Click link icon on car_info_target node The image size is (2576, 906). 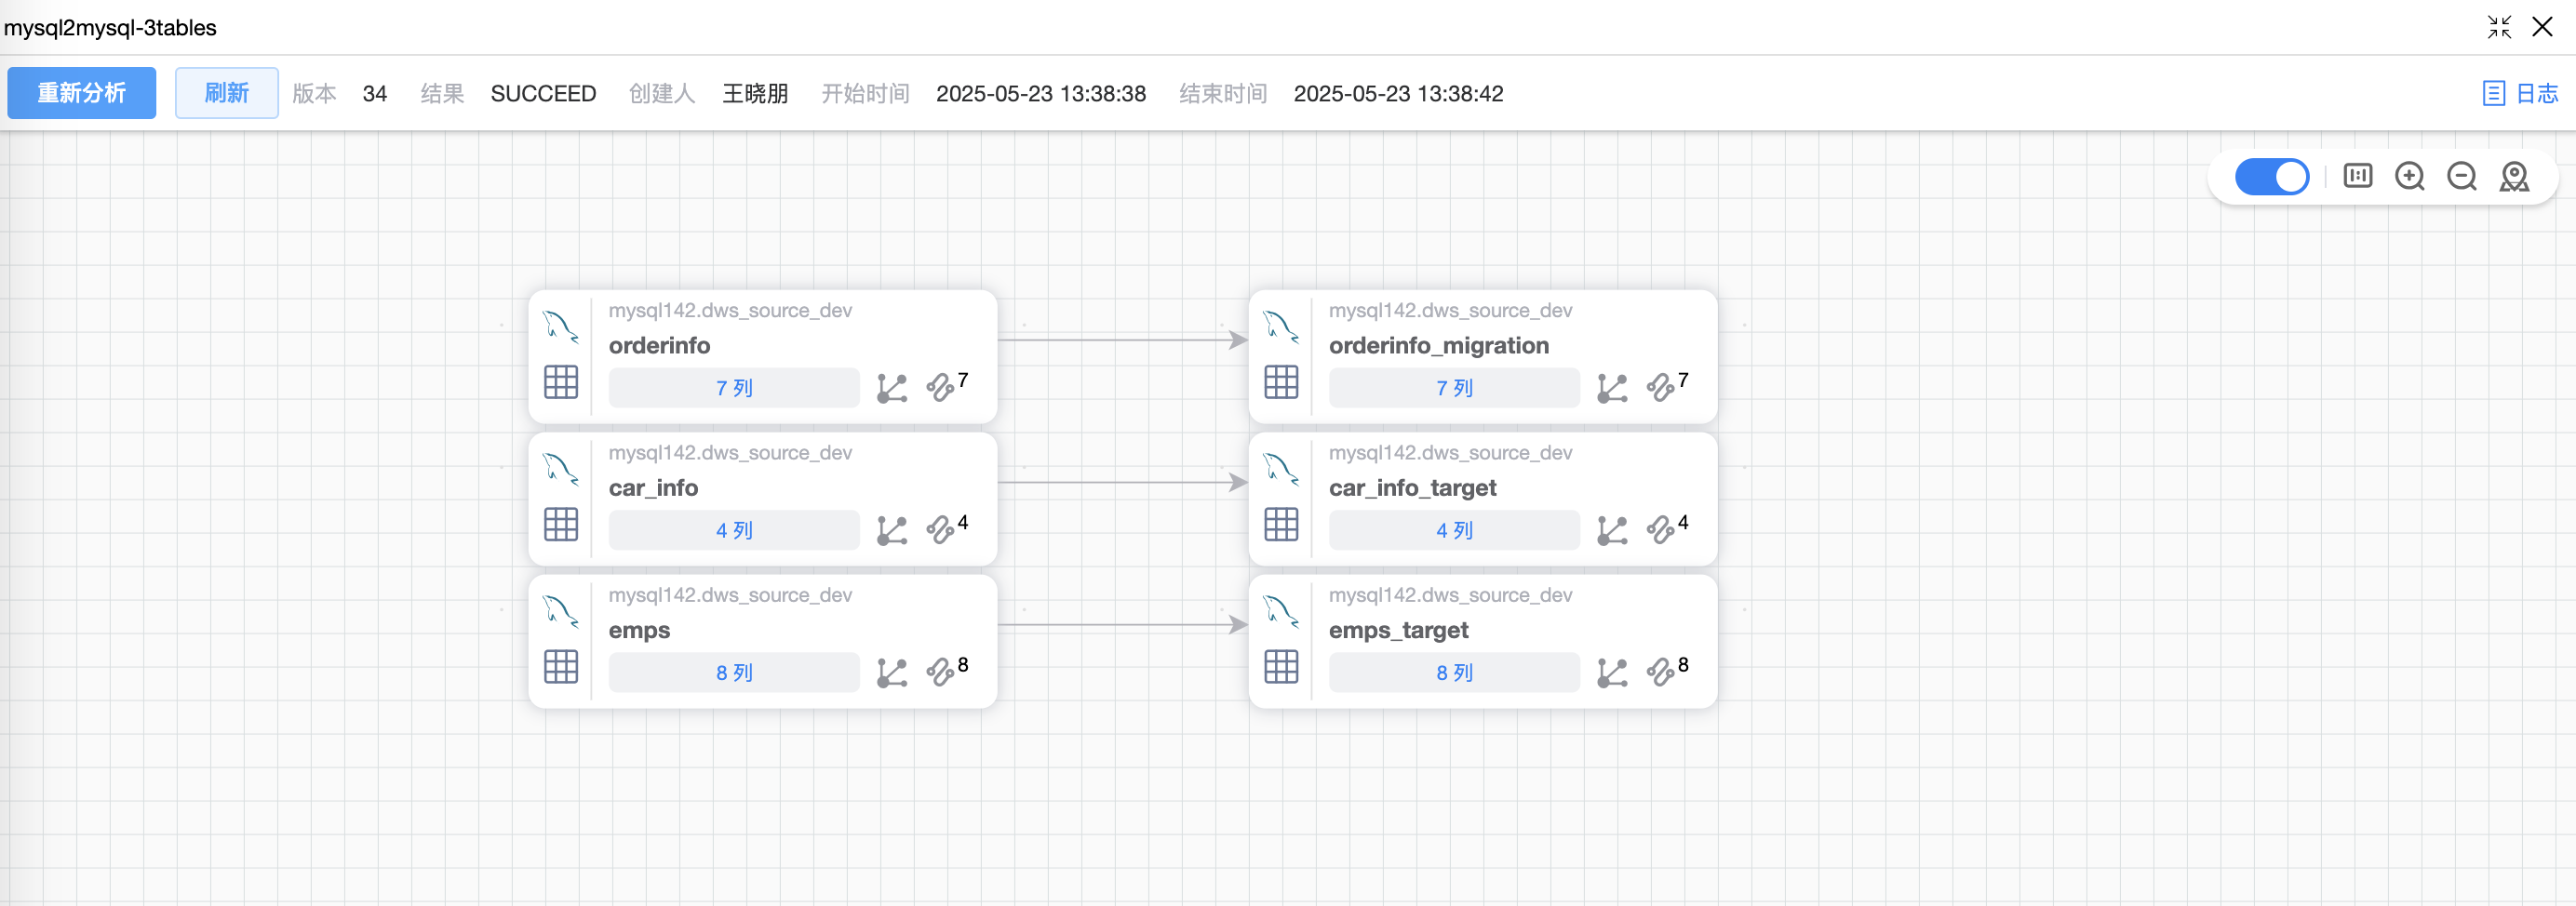click(x=1660, y=530)
